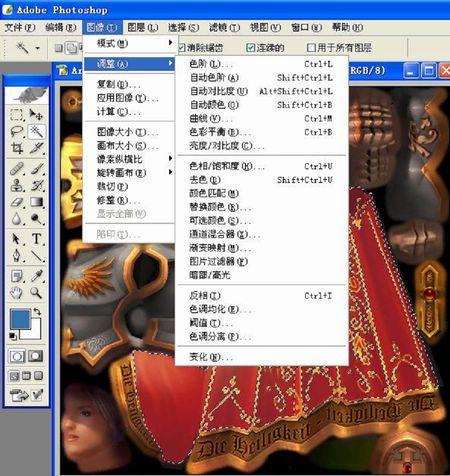The height and width of the screenshot is (476, 450).
Task: Select the Zoom magnifier tool
Action: (x=36, y=293)
